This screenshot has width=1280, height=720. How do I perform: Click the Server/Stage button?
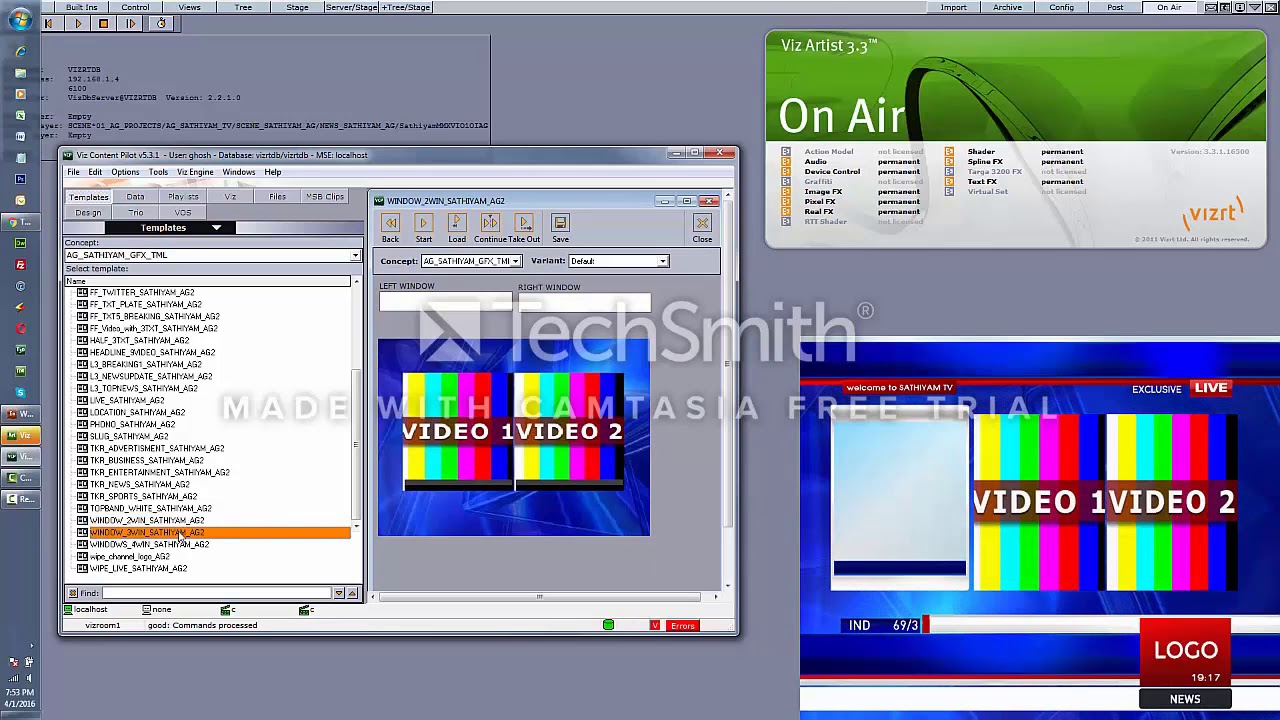click(x=352, y=7)
